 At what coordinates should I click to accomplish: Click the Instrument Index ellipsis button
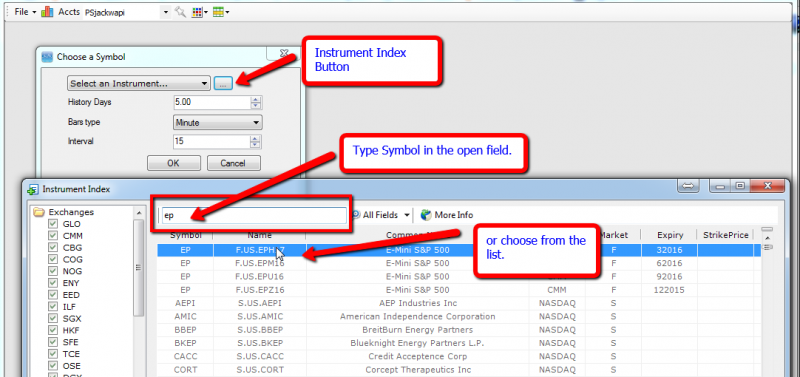[223, 84]
